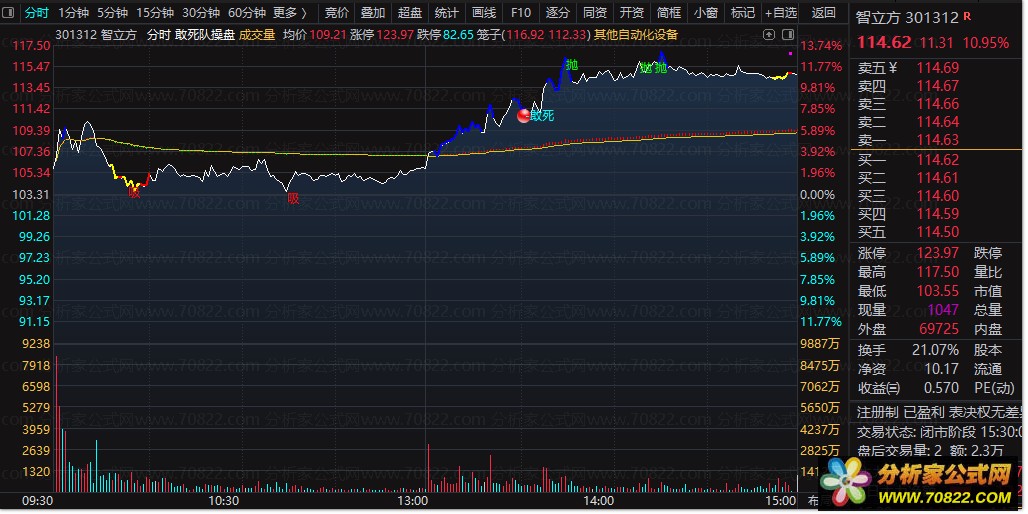Open the F10 company info

(521, 12)
